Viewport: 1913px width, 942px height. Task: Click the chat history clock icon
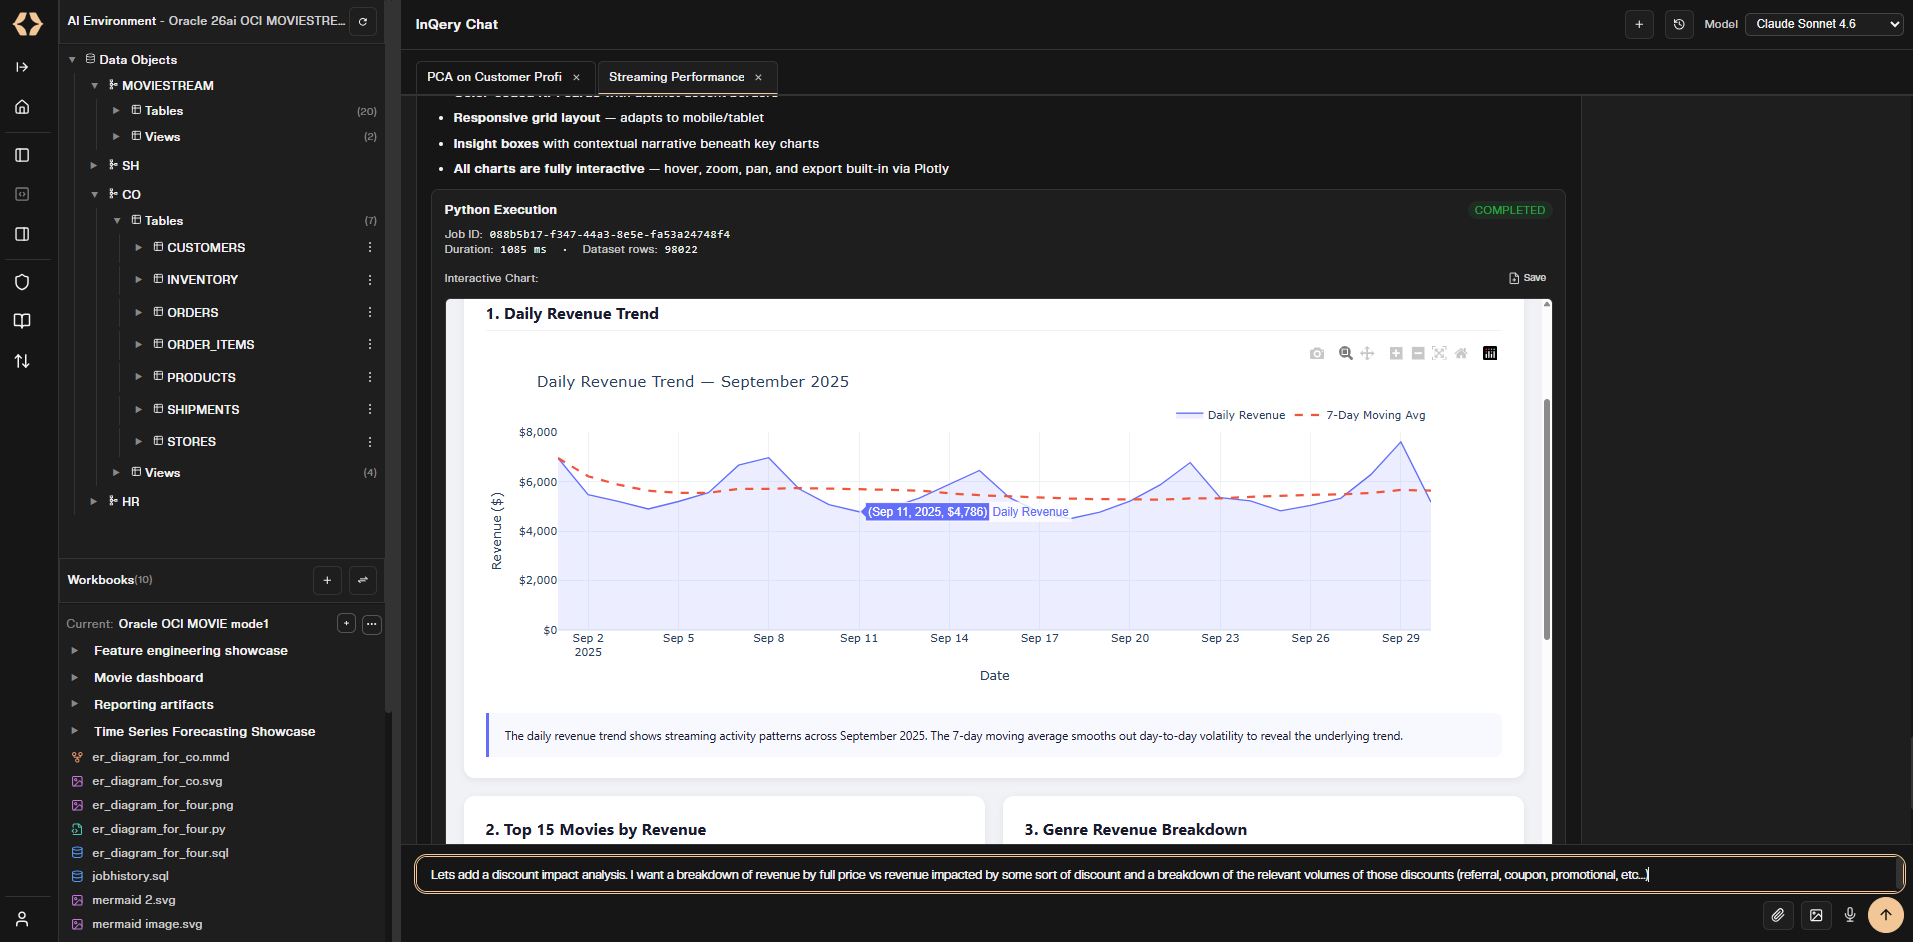point(1679,24)
